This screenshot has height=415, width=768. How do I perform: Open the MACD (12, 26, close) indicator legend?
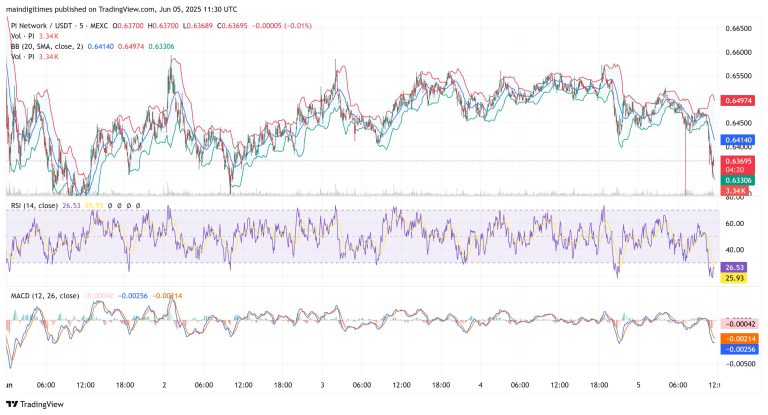pos(45,296)
